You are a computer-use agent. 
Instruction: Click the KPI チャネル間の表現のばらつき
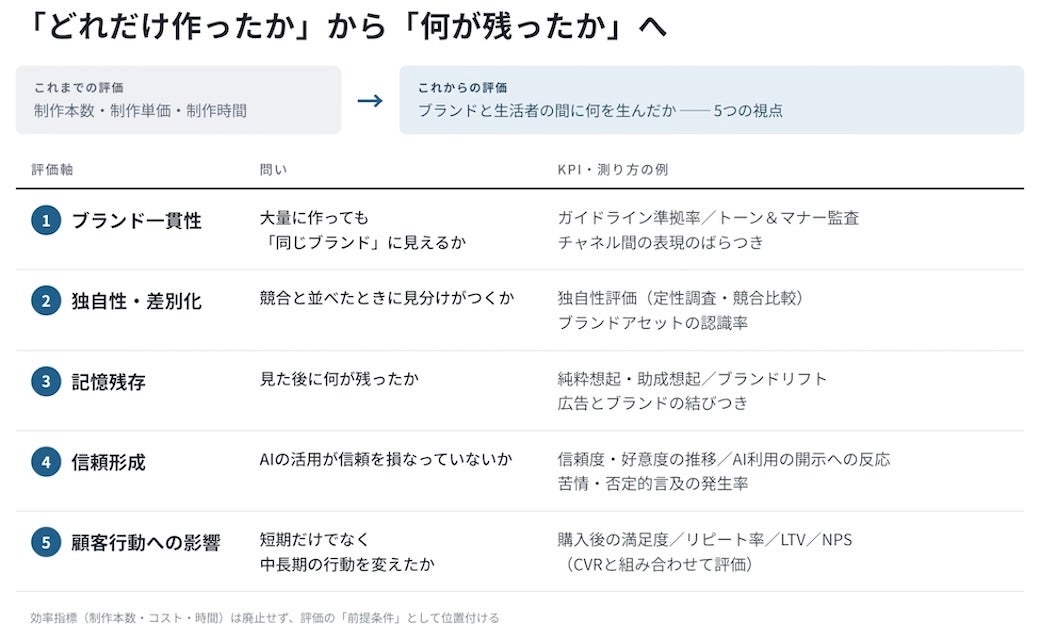661,243
